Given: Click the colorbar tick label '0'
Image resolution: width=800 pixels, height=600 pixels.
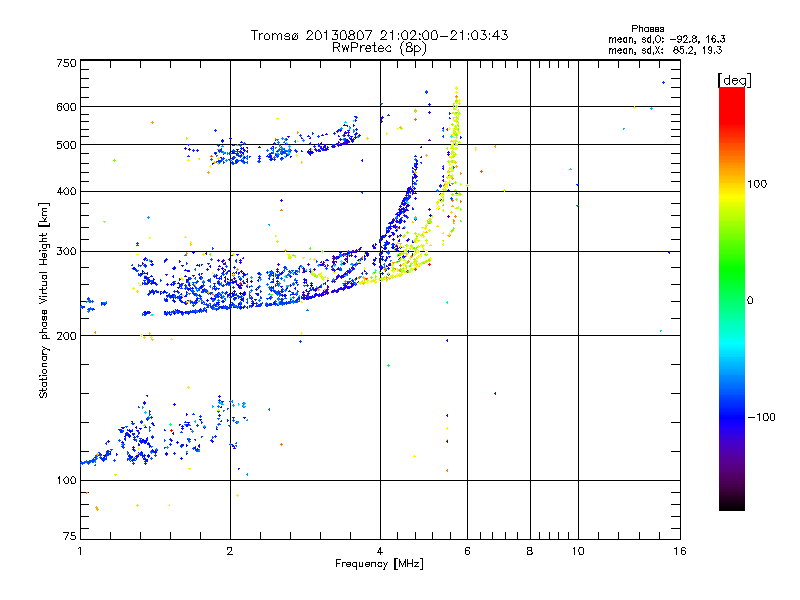Looking at the screenshot, I should 750,300.
